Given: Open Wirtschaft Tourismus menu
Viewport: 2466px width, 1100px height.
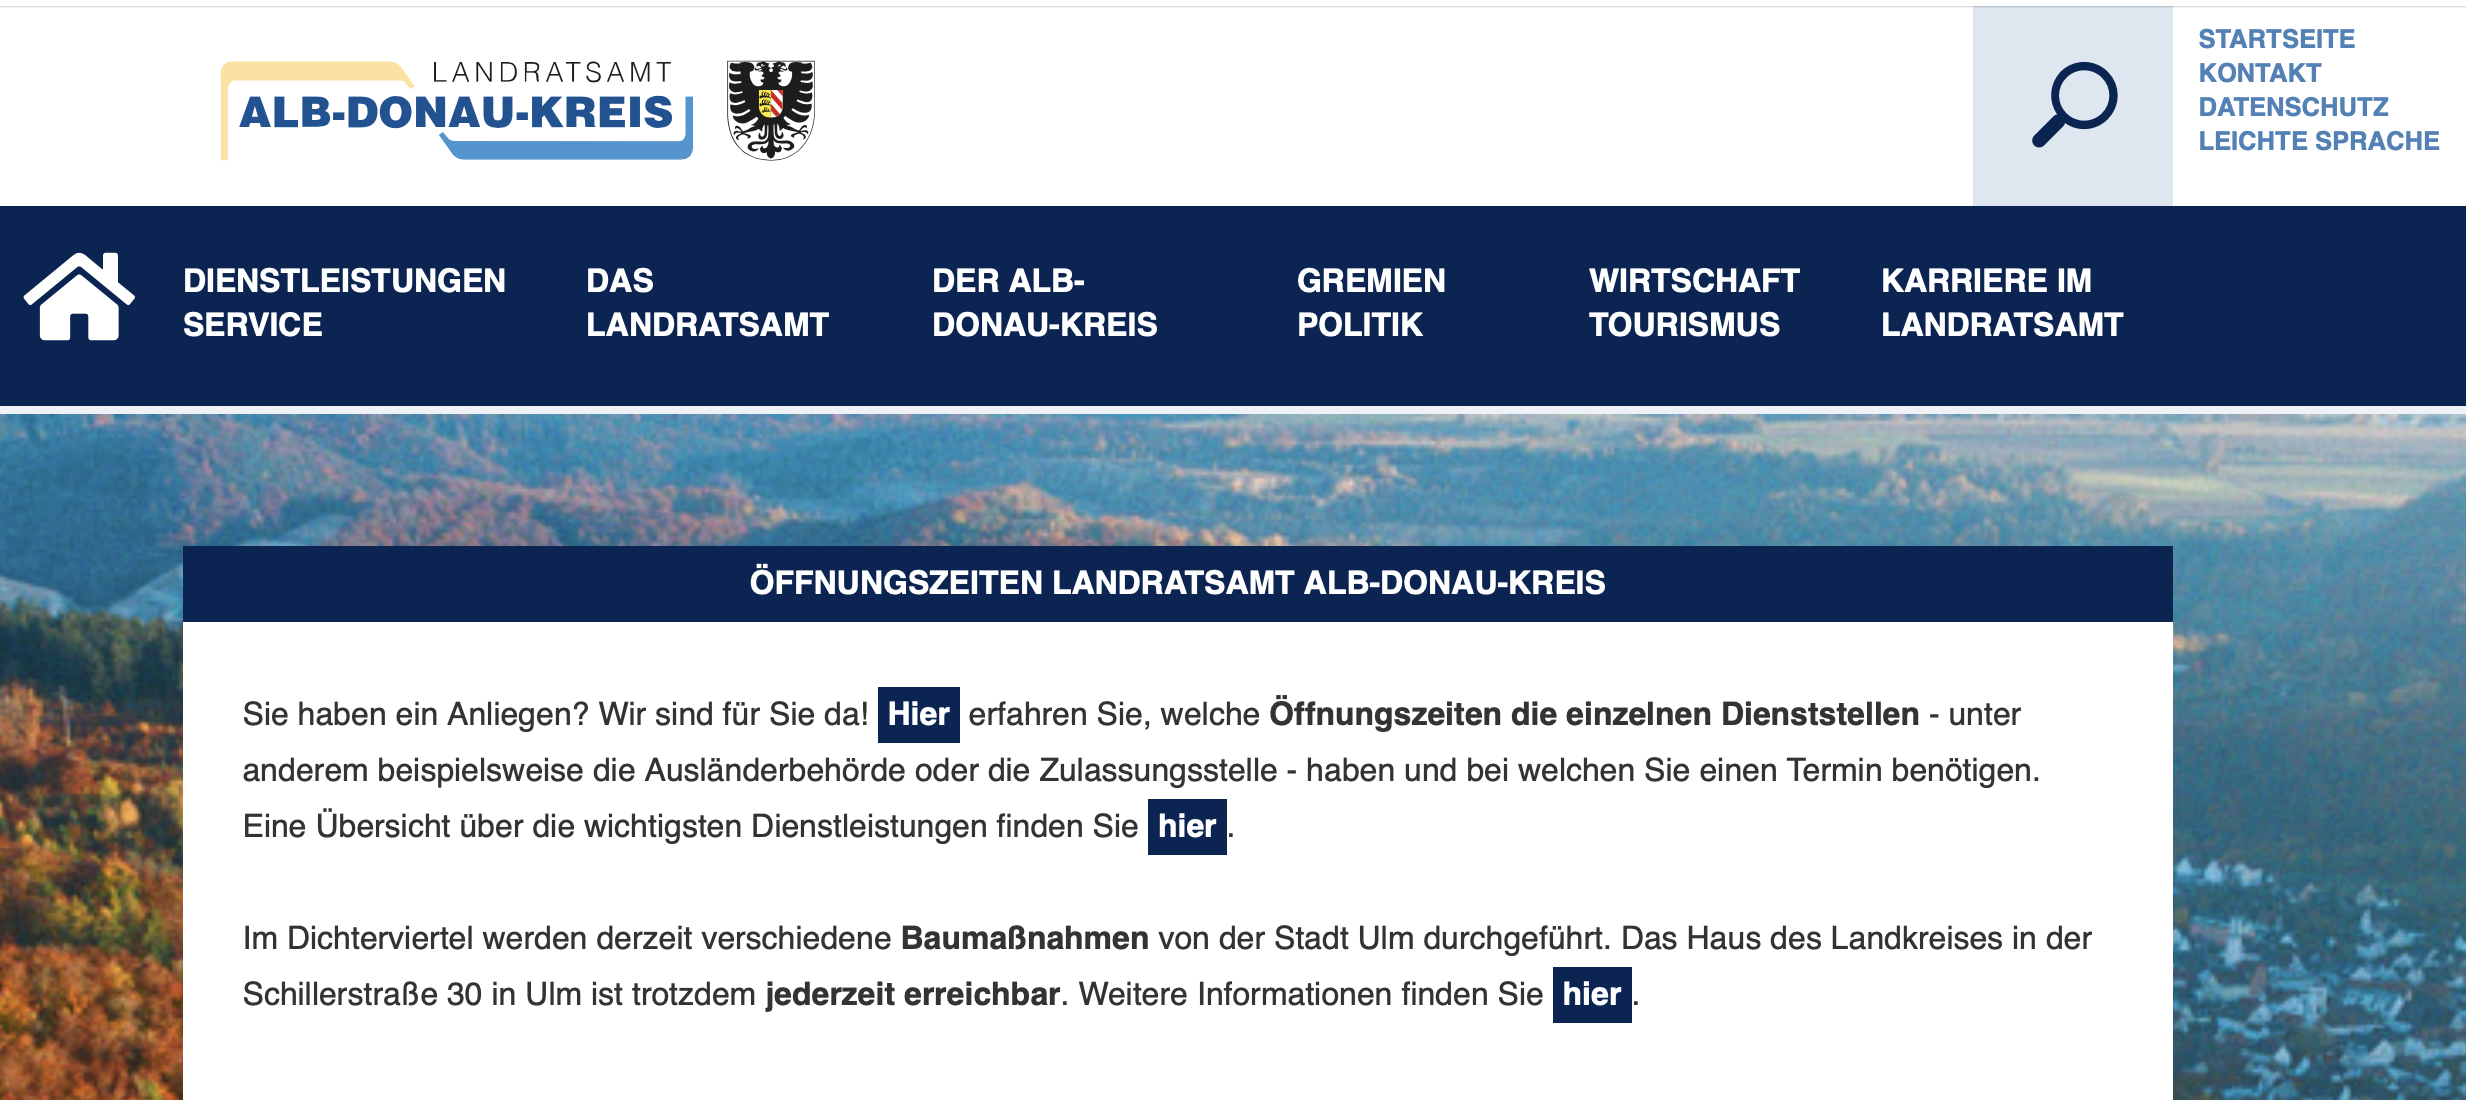Looking at the screenshot, I should 1694,302.
